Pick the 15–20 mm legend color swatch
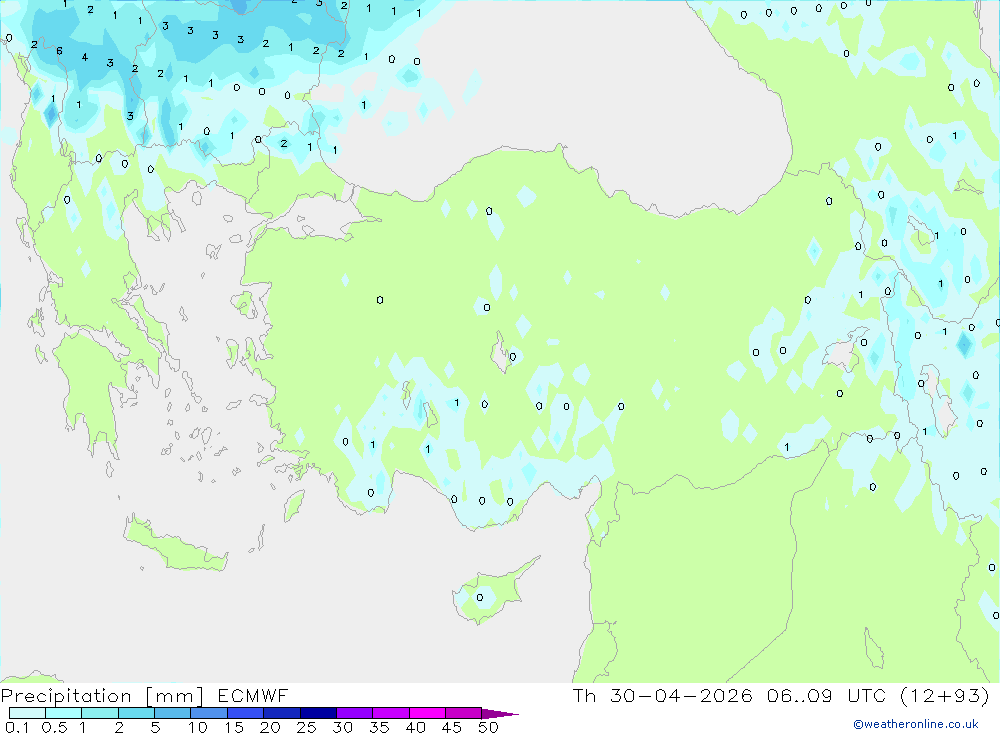 [x=246, y=713]
